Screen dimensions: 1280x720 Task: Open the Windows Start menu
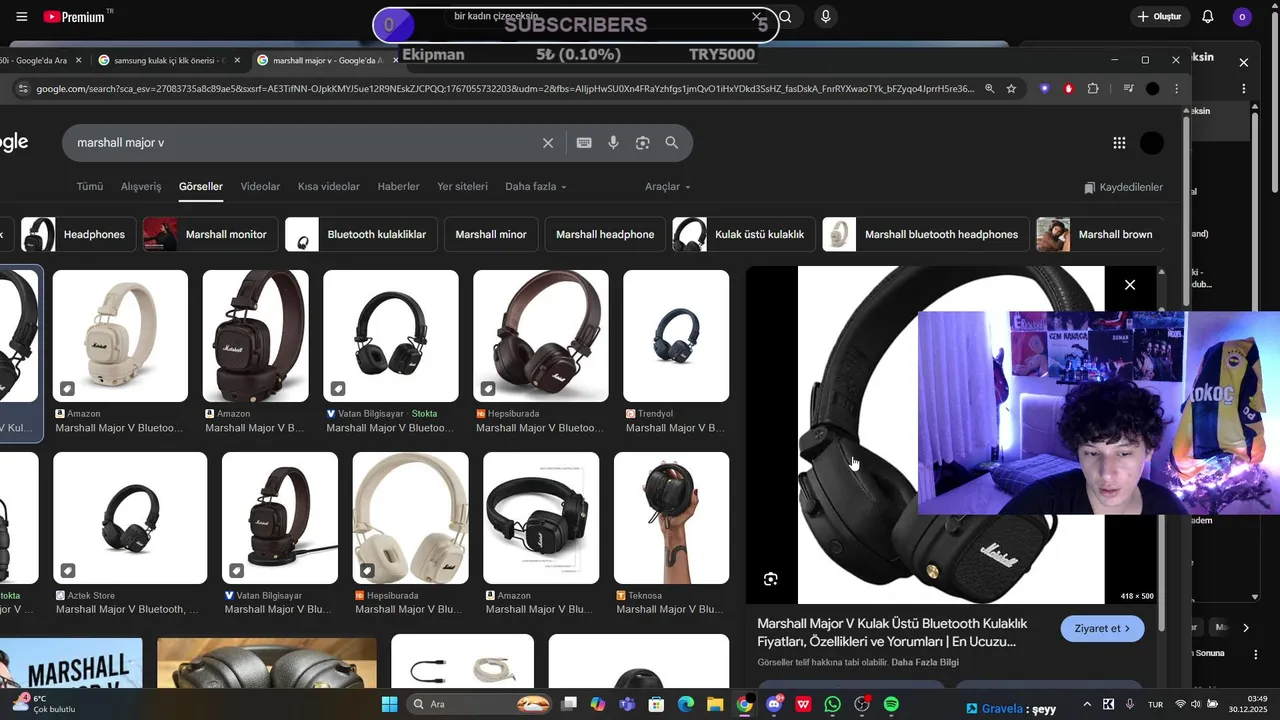click(389, 704)
